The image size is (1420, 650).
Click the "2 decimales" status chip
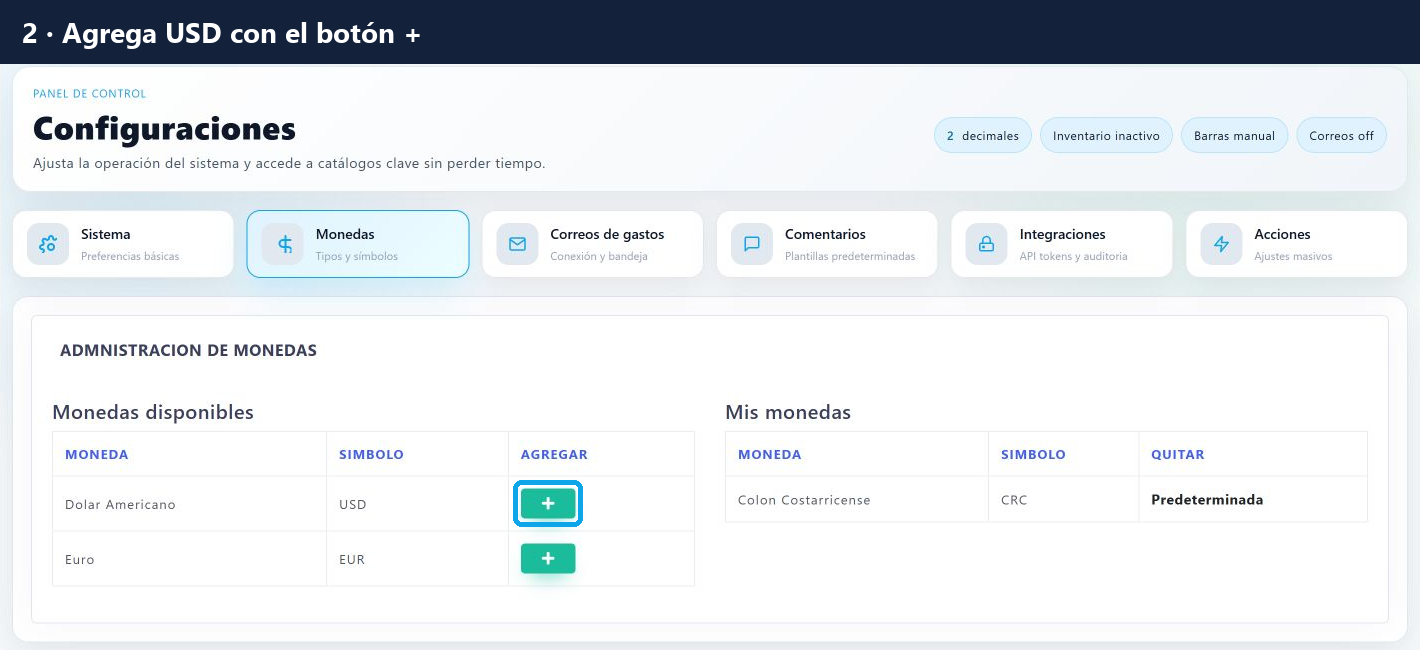pos(983,136)
